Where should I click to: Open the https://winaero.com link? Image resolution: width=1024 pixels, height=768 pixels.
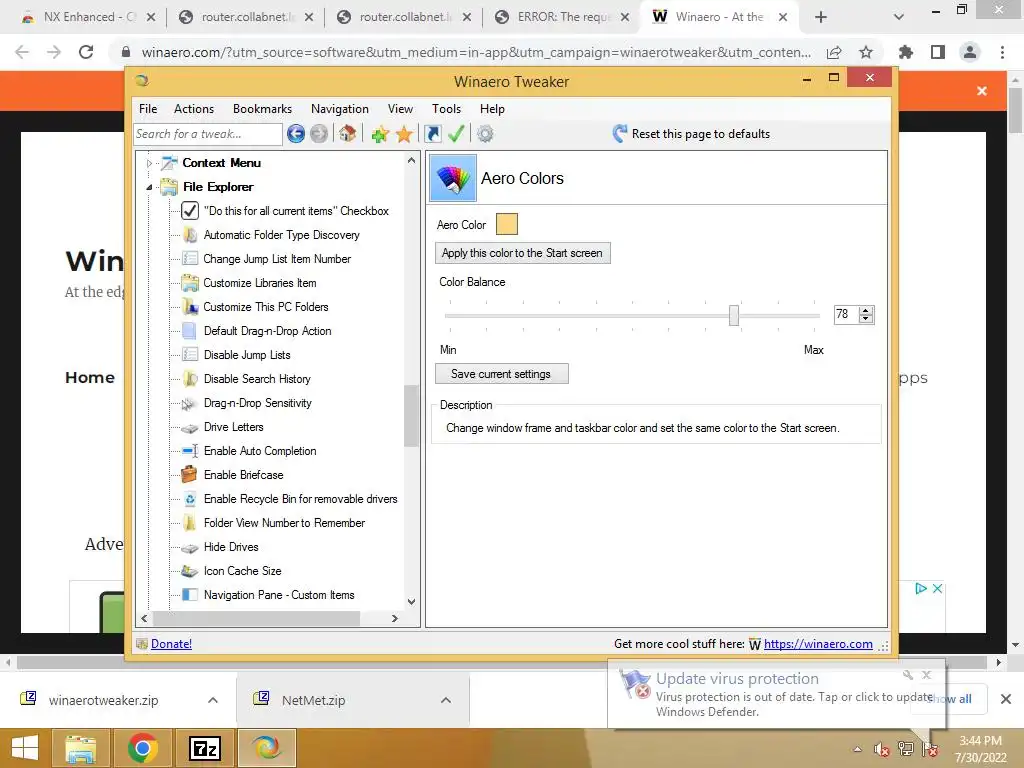click(818, 644)
